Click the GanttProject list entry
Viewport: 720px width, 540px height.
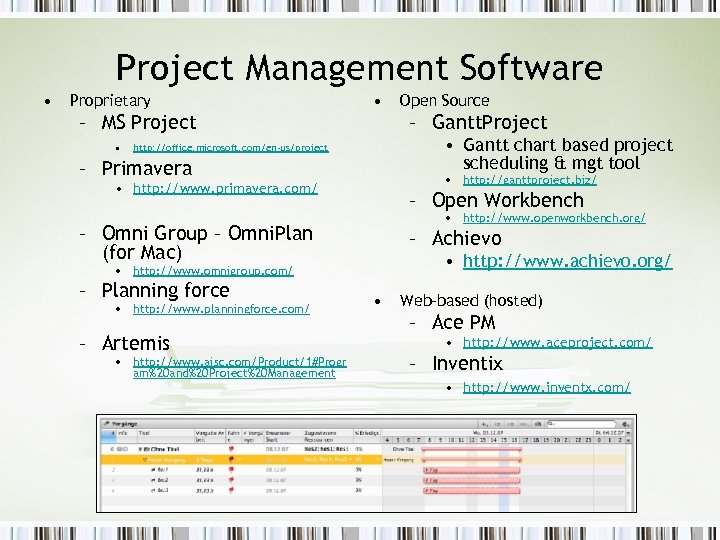pyautogui.click(x=489, y=122)
